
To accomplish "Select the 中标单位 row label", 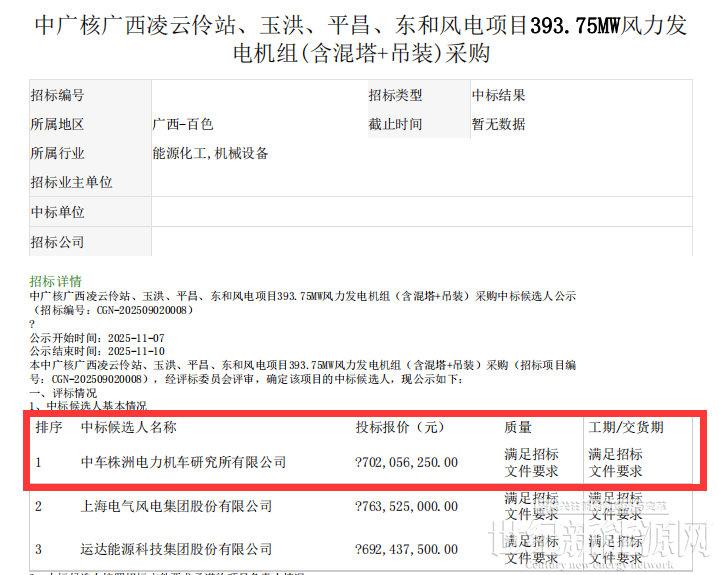I will [57, 213].
